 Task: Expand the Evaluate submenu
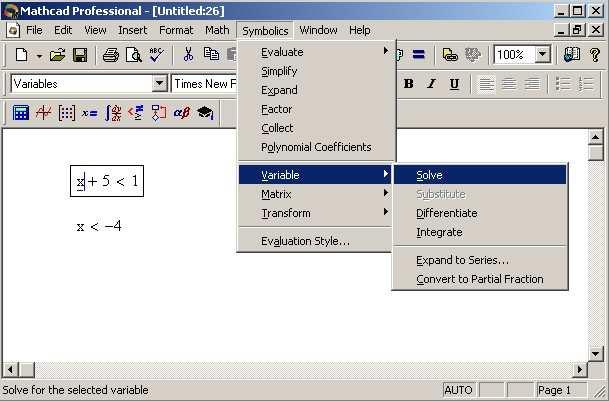316,52
